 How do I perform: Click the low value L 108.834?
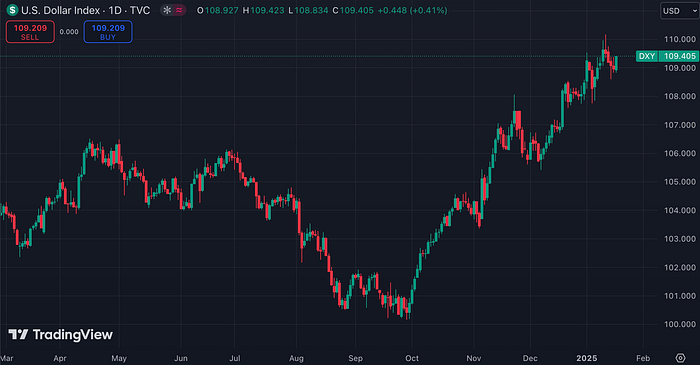tap(308, 10)
